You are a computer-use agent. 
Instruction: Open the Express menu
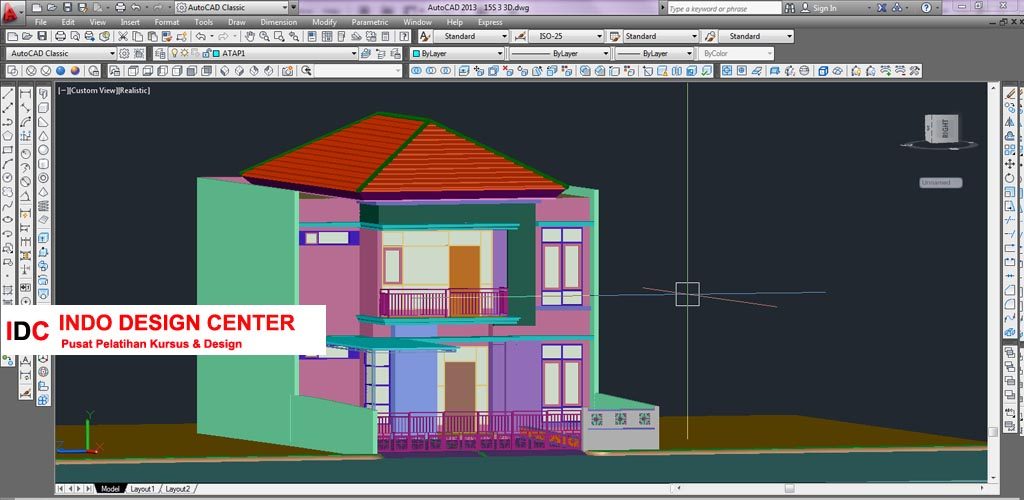pyautogui.click(x=490, y=22)
